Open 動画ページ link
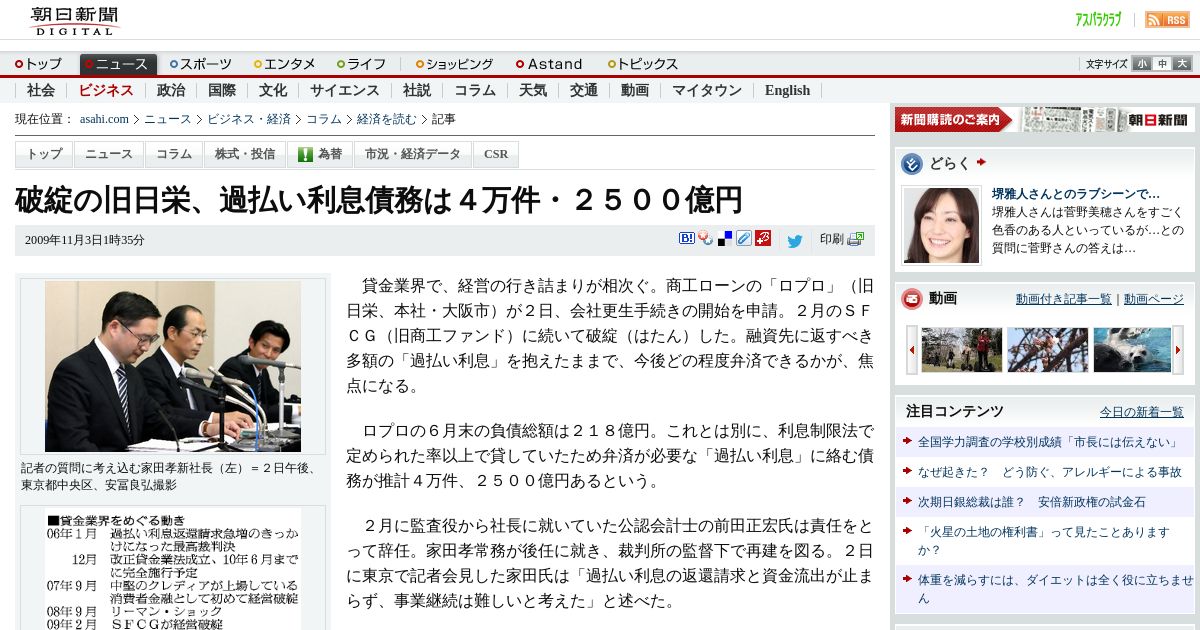The width and height of the screenshot is (1200, 630). pyautogui.click(x=1154, y=299)
